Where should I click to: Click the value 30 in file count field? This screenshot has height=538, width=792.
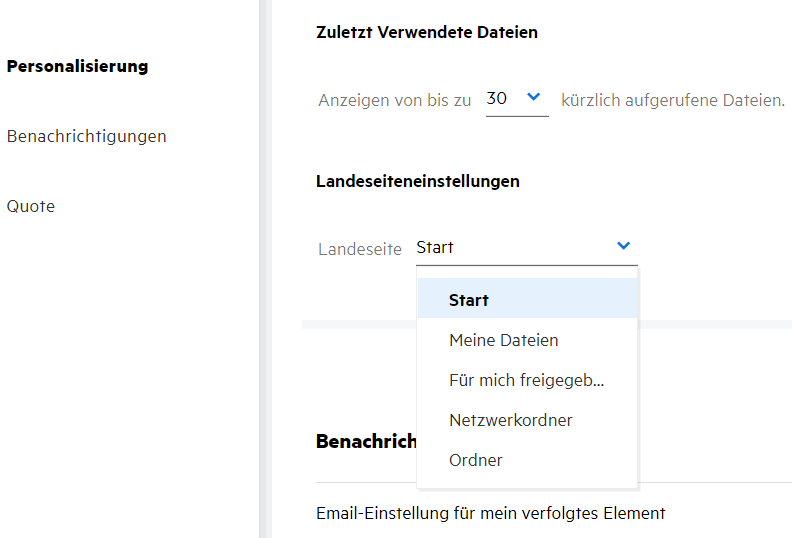coord(497,99)
